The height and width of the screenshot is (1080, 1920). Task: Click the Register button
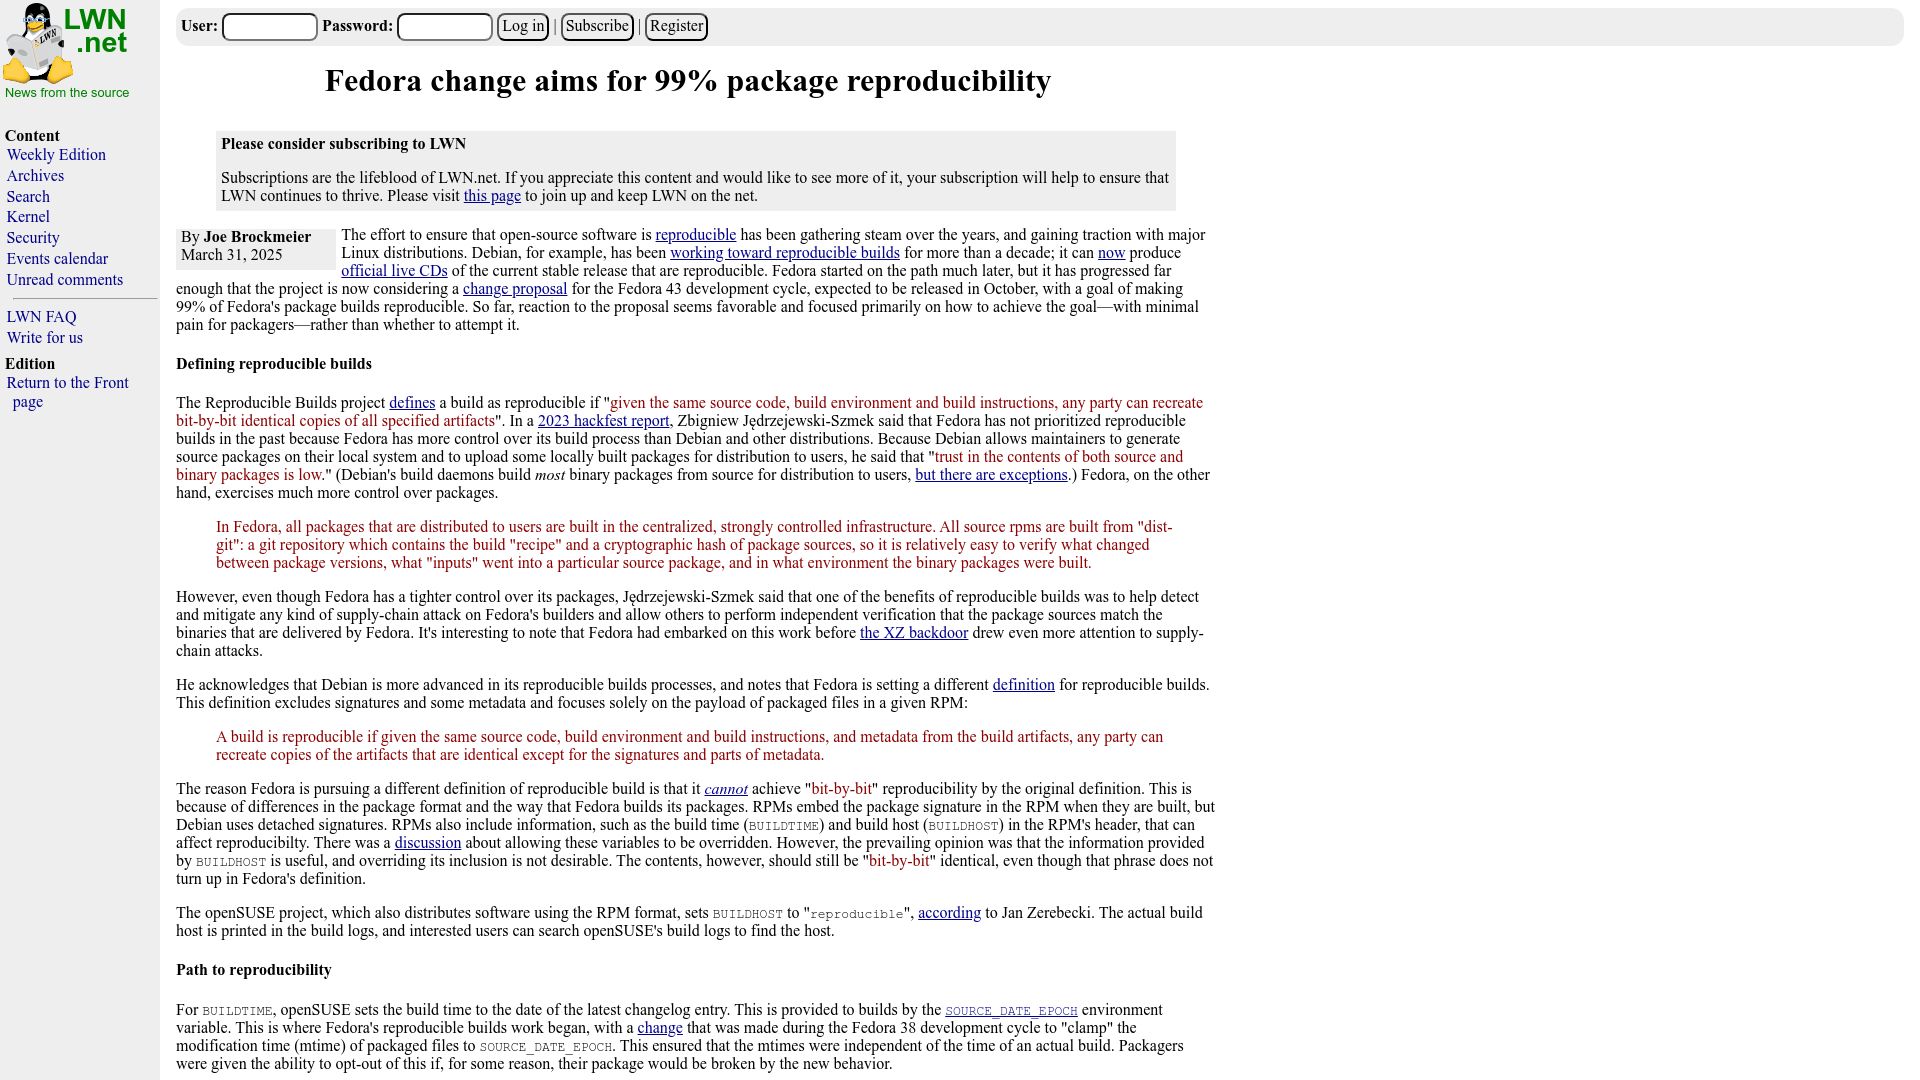[676, 27]
